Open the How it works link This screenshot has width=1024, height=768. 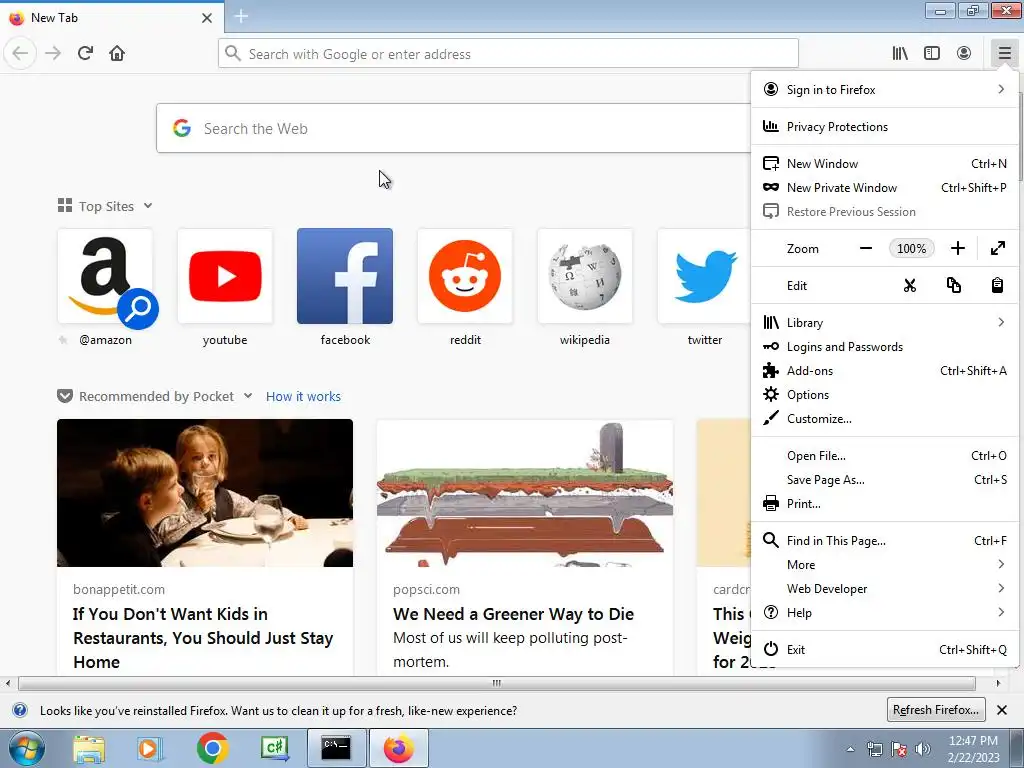(x=303, y=396)
